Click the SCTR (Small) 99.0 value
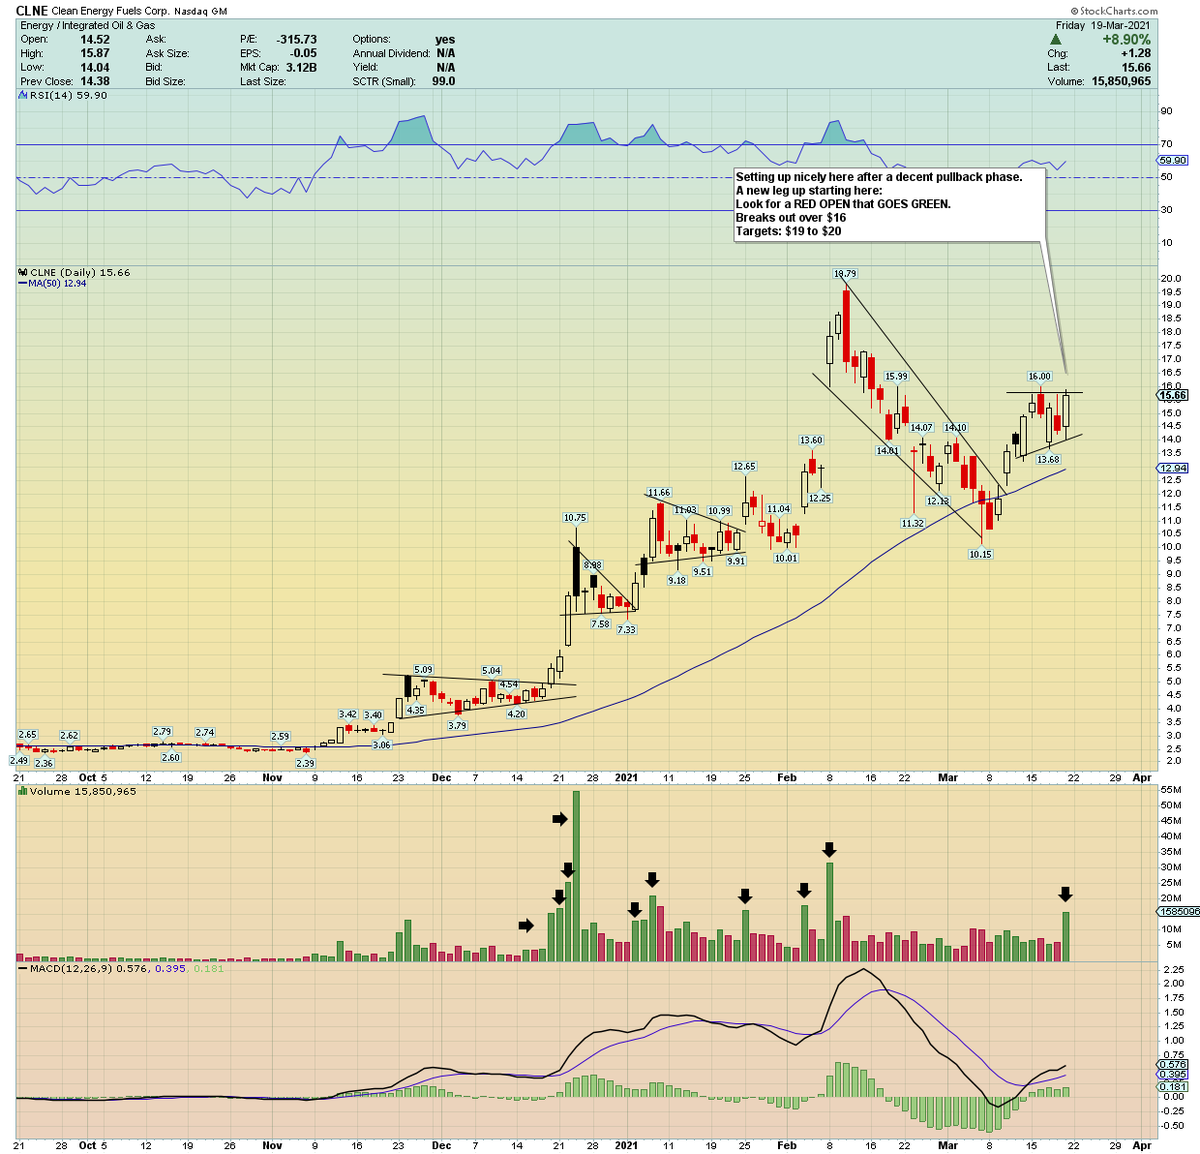The width and height of the screenshot is (1200, 1154). tap(443, 81)
